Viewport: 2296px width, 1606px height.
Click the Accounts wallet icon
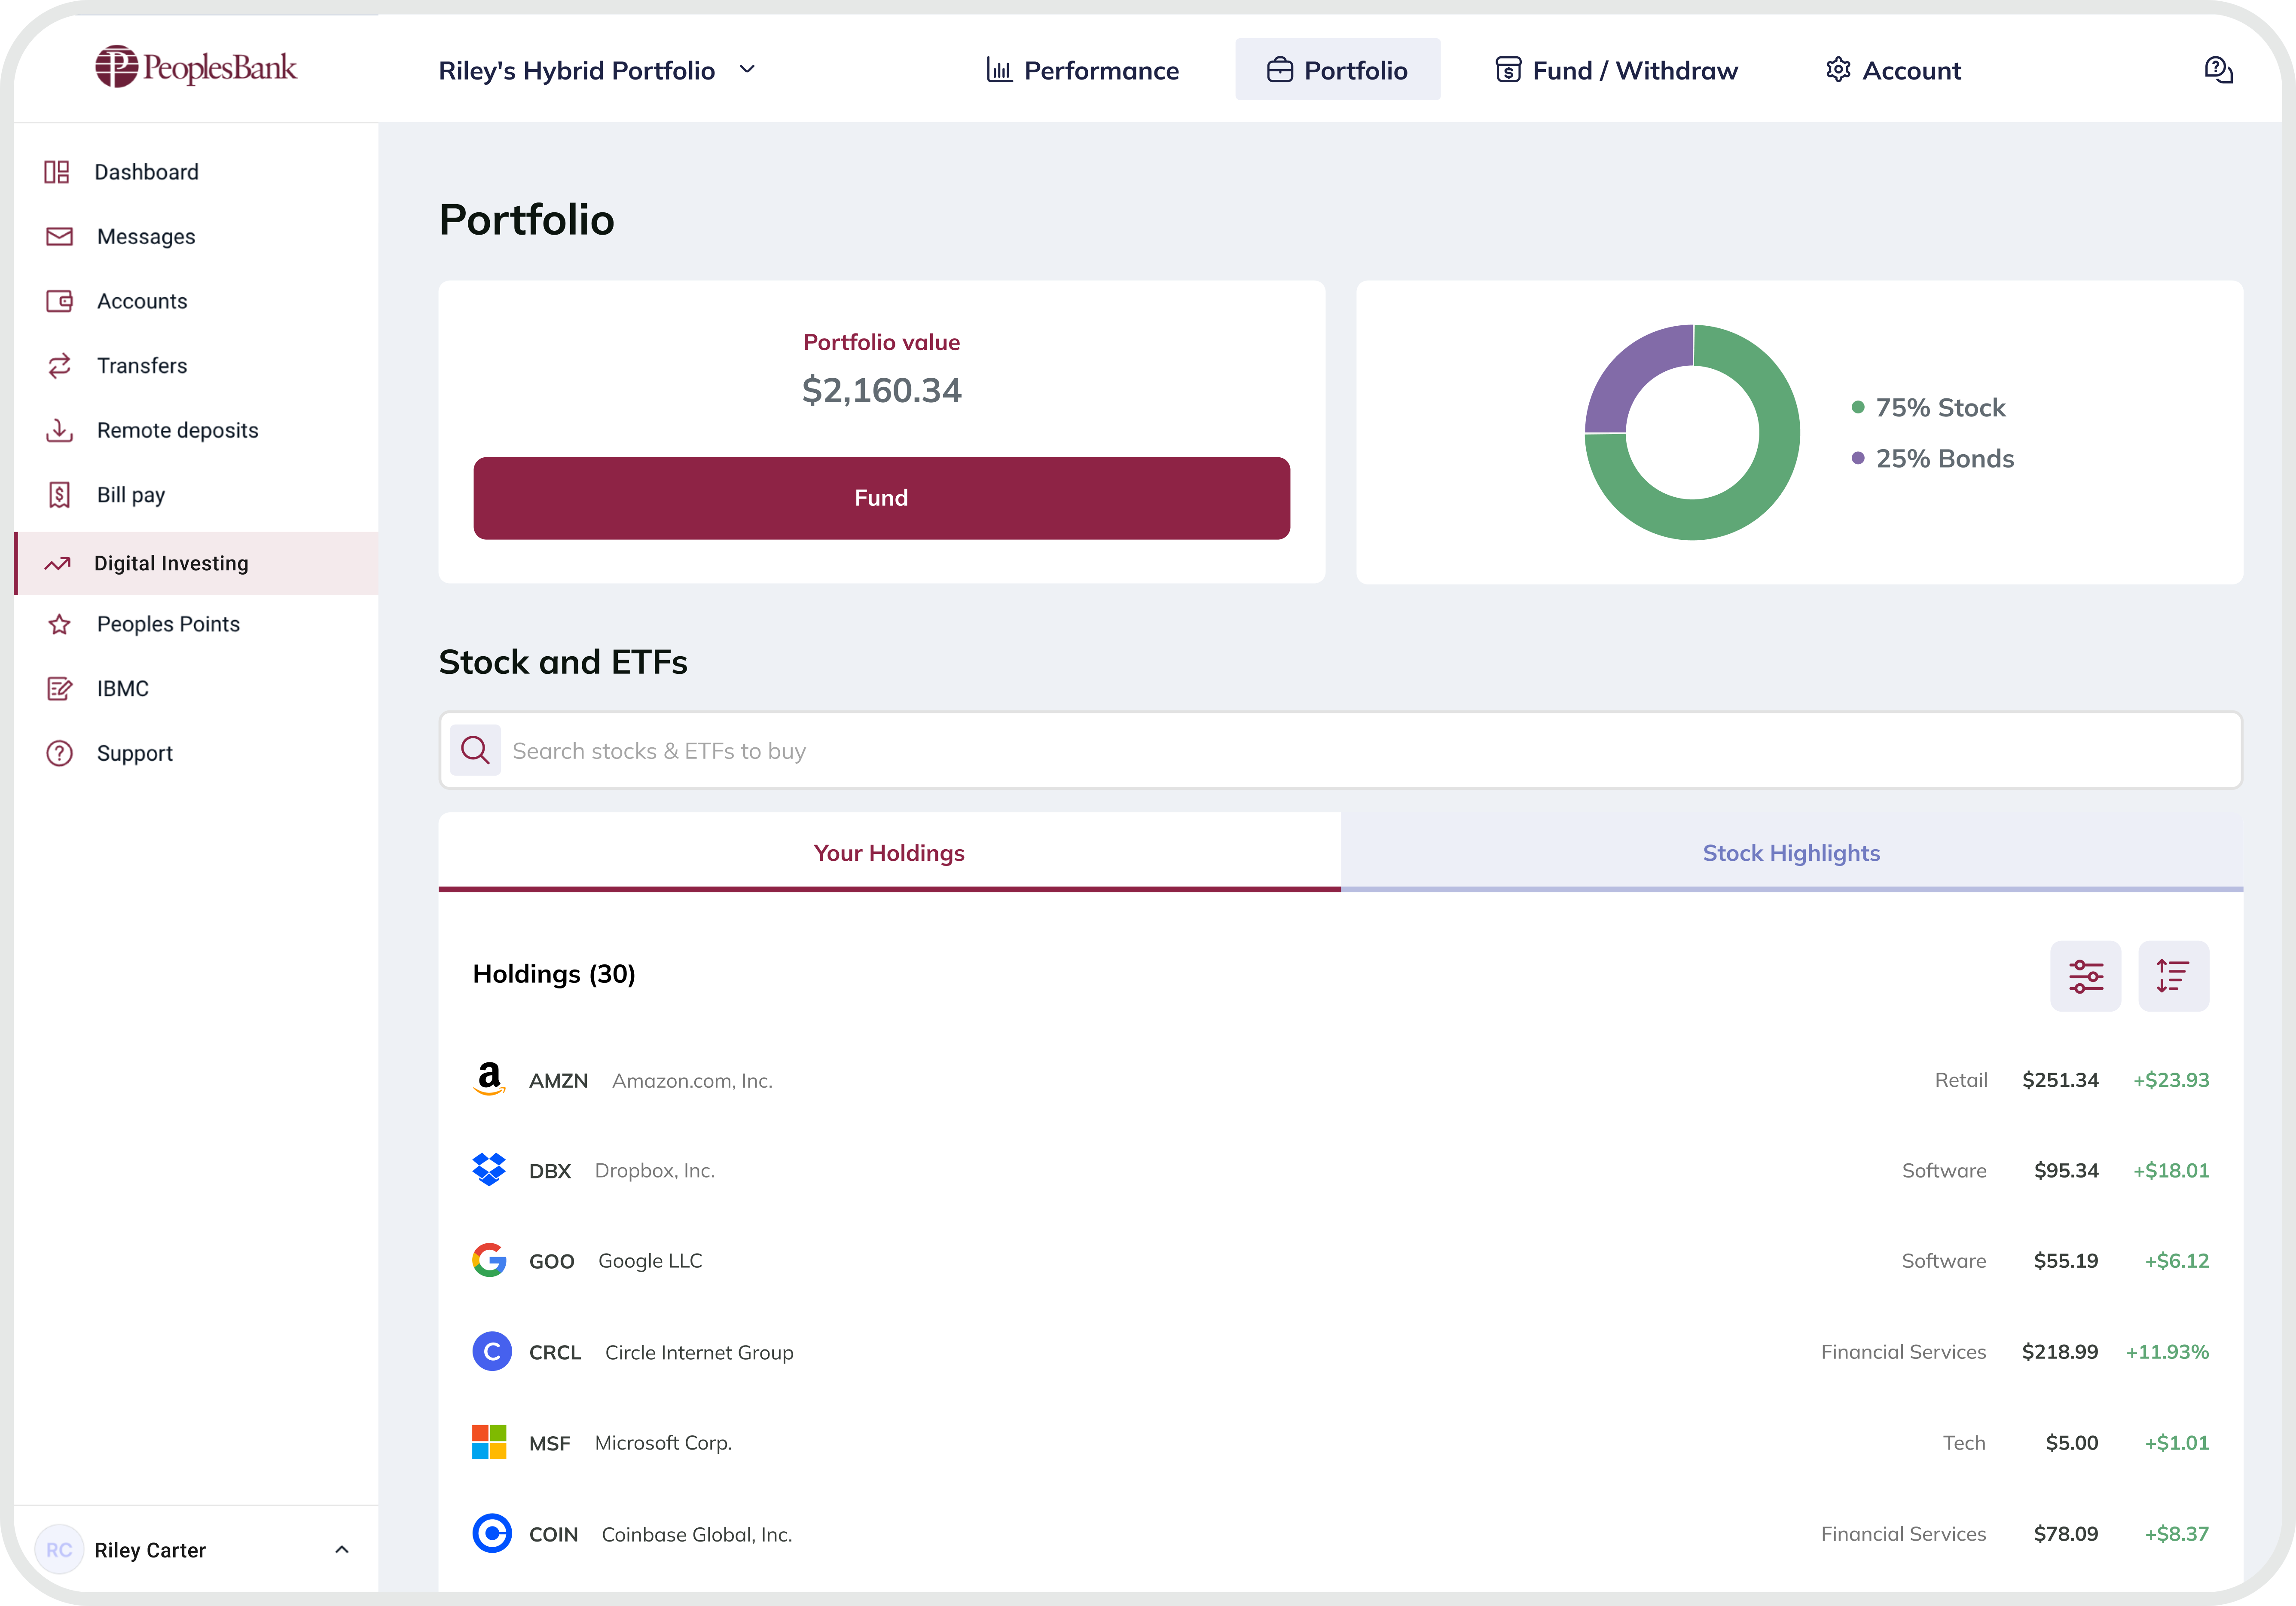coord(59,301)
